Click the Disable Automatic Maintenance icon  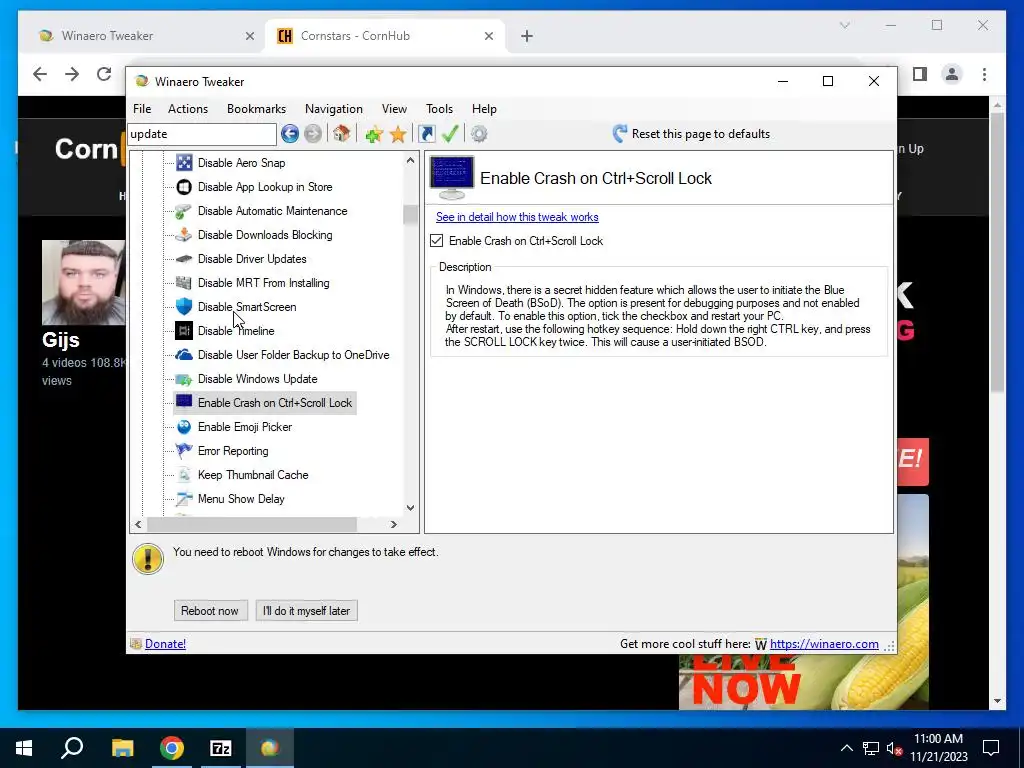point(184,211)
